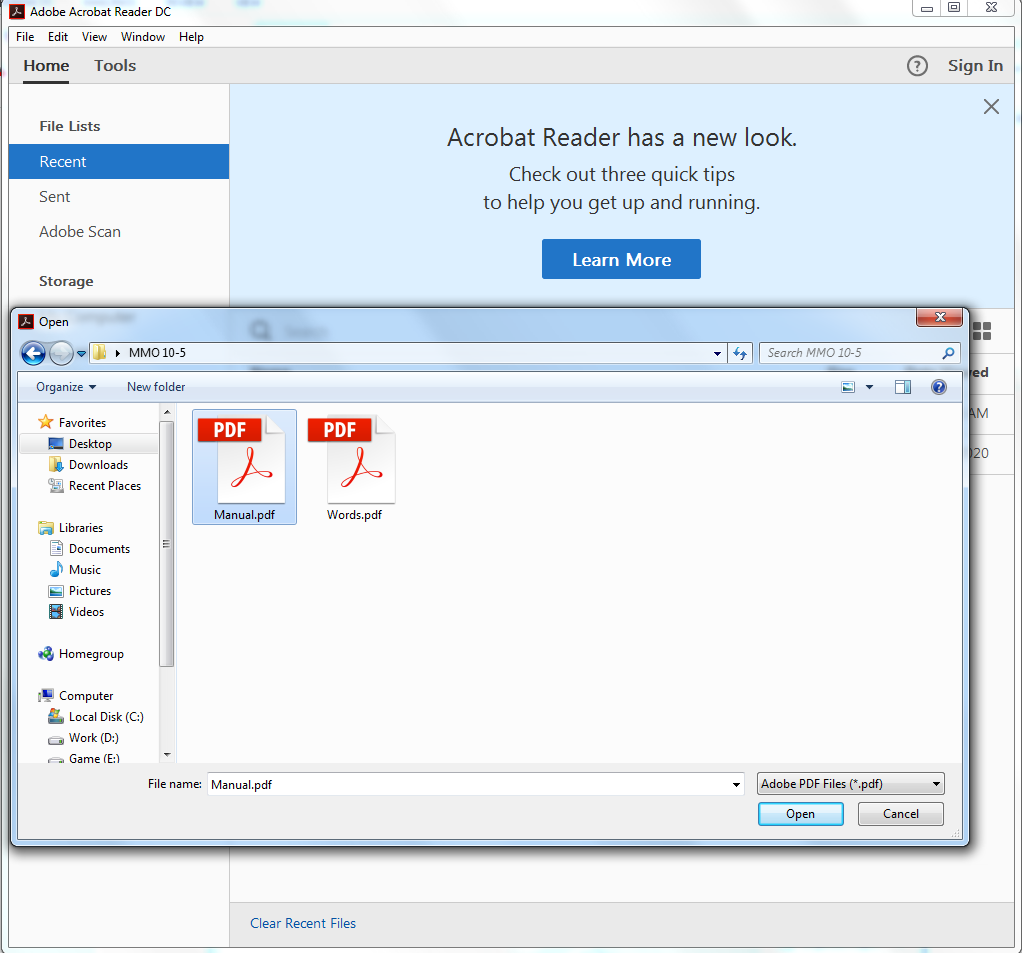Switch to grid view icon in Acrobat
Viewport: 1022px width, 953px height.
pos(982,331)
